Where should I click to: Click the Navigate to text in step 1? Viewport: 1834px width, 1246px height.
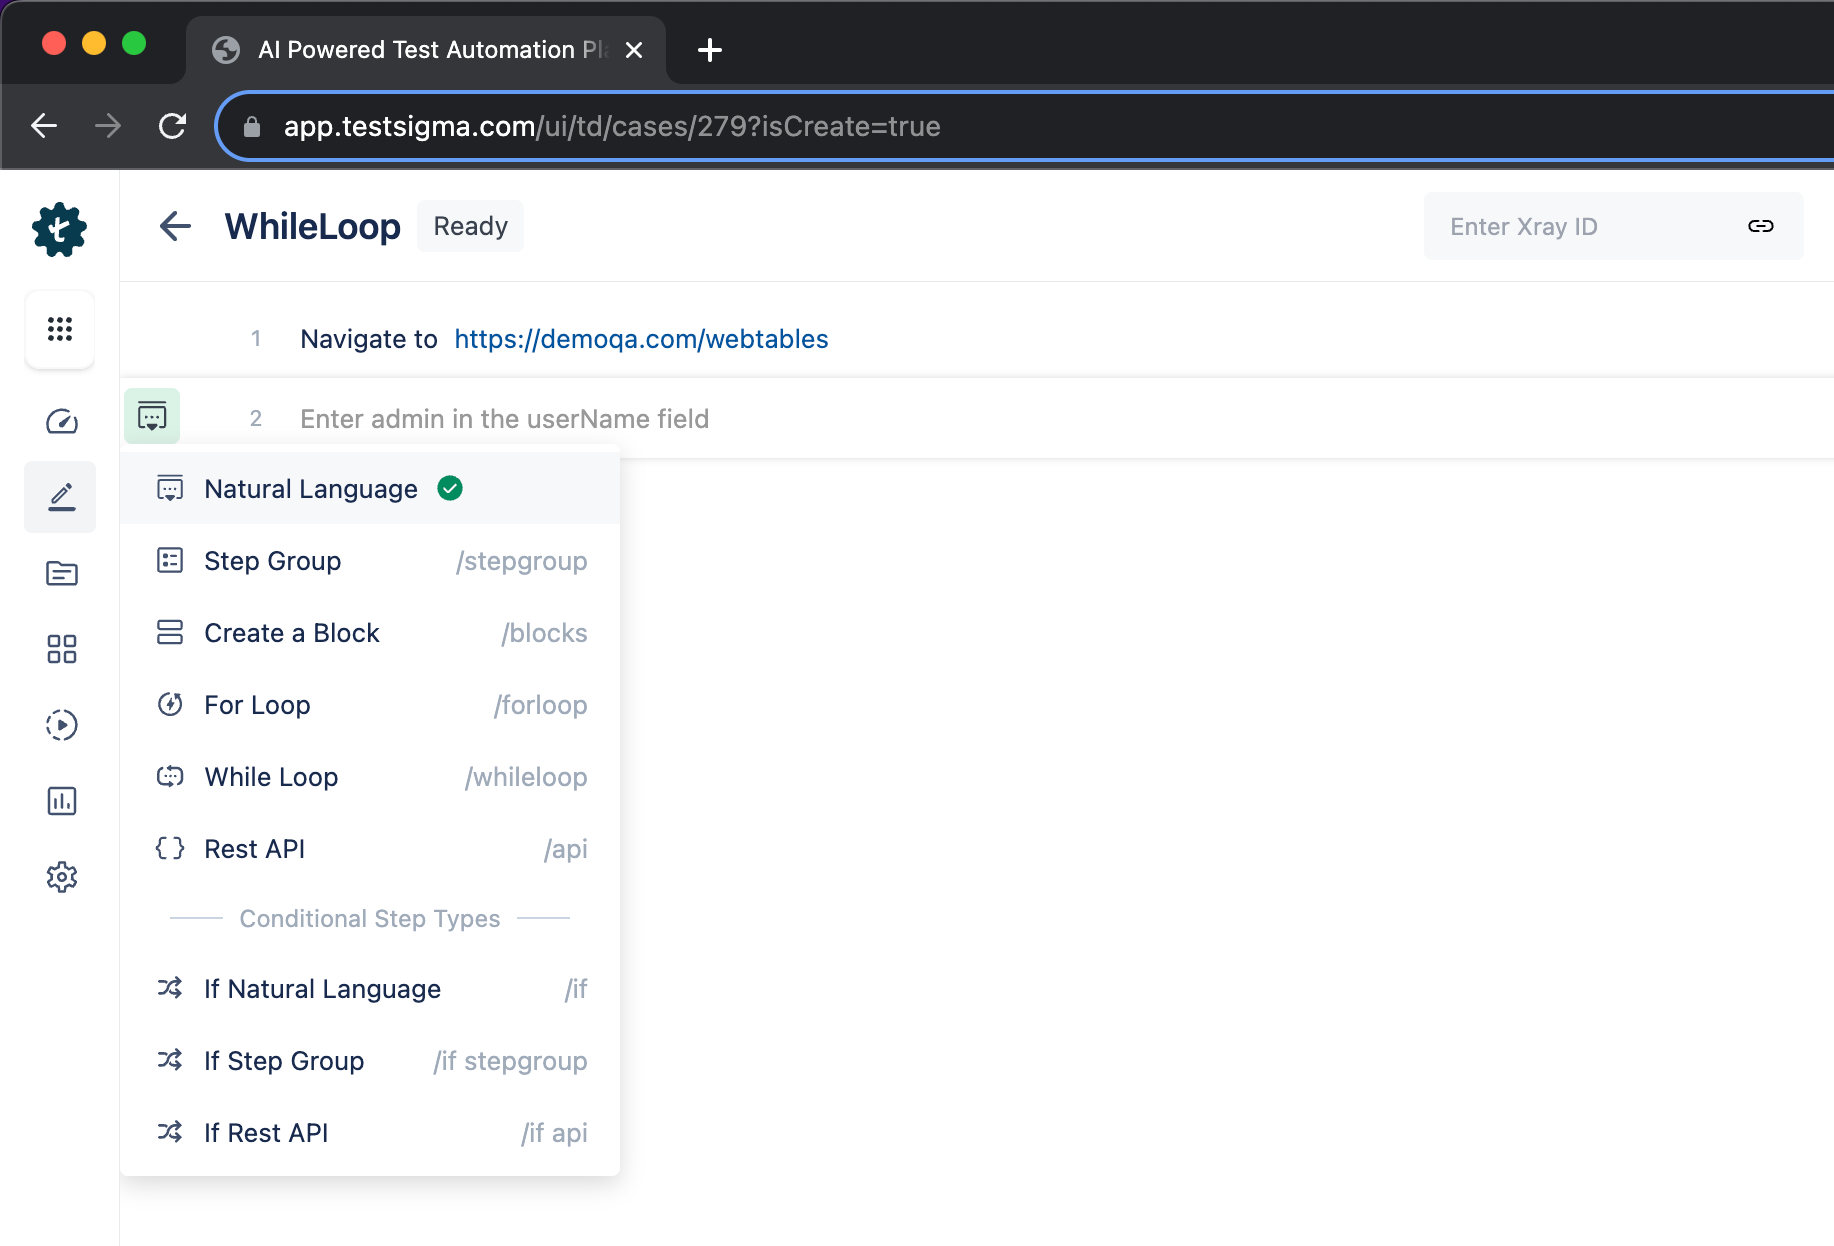point(369,339)
